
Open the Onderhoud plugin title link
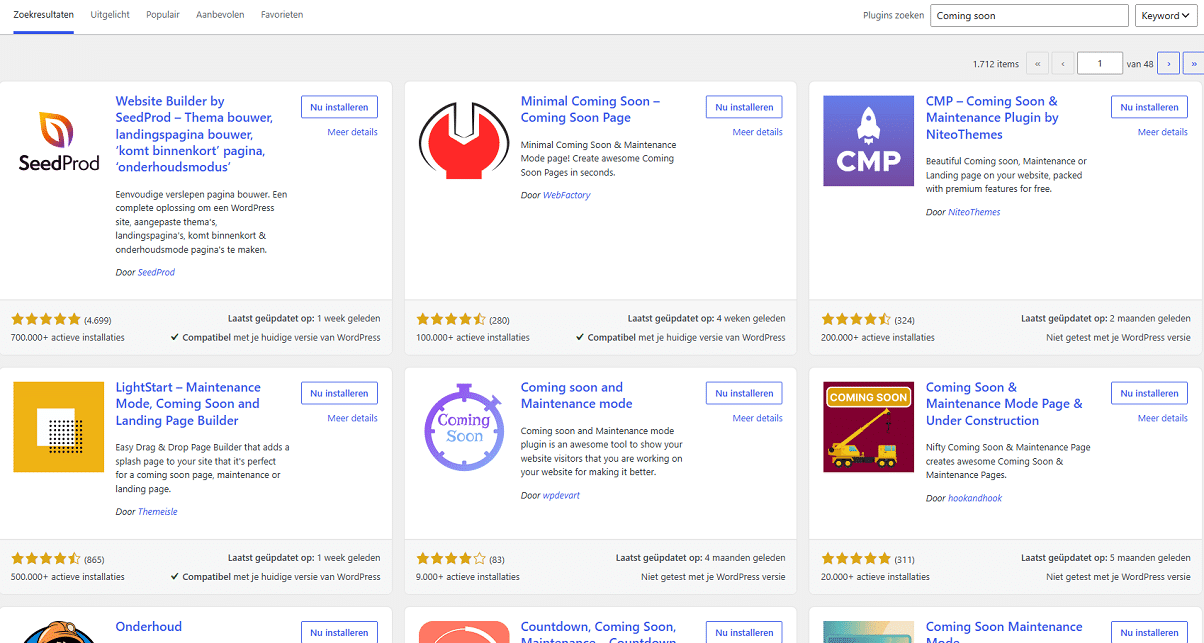tap(149, 627)
